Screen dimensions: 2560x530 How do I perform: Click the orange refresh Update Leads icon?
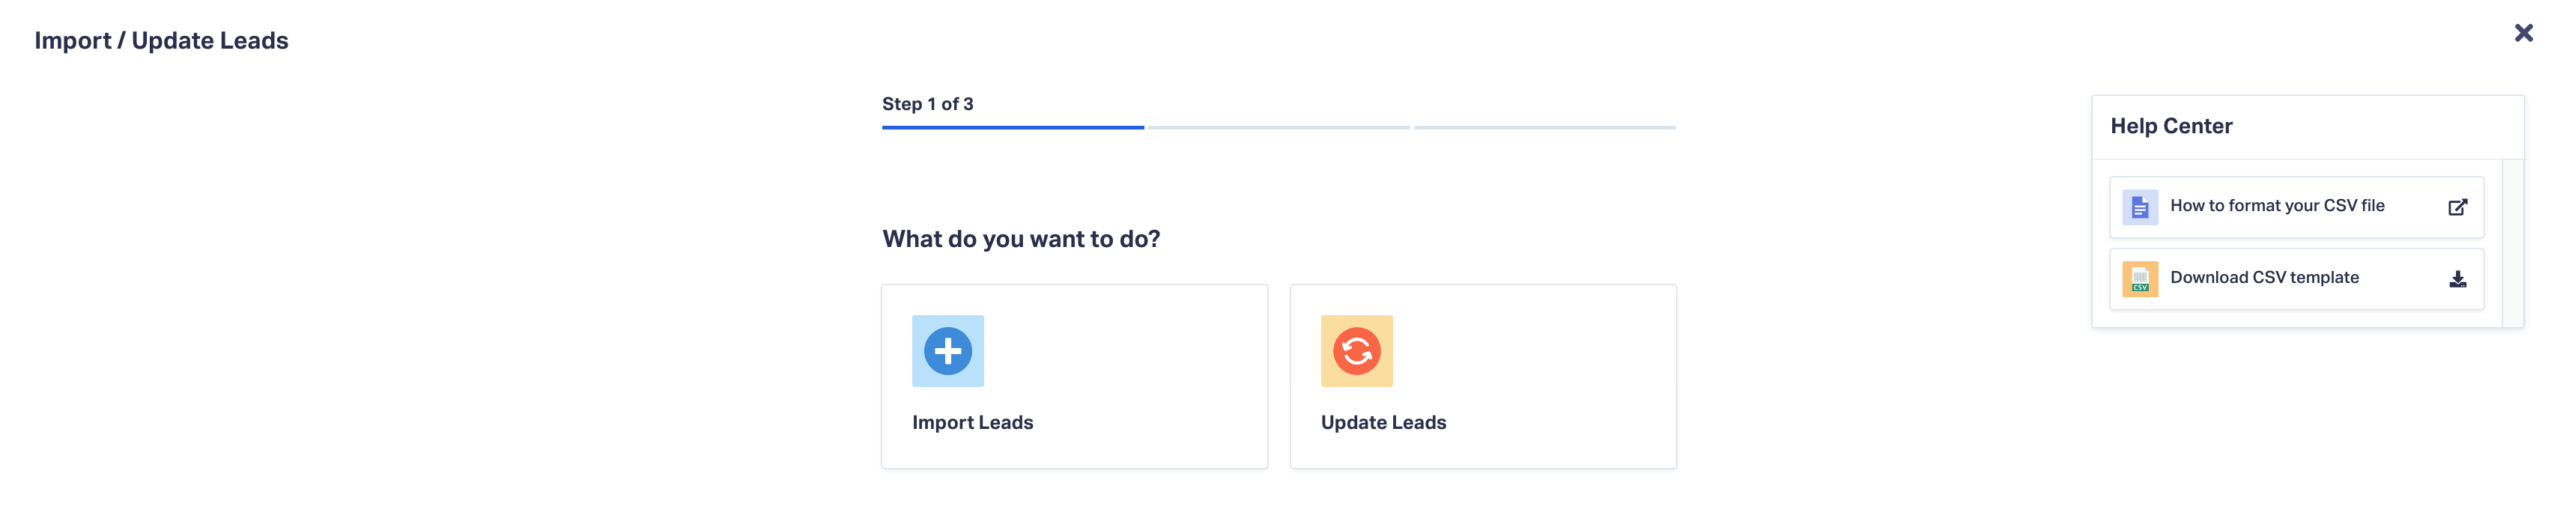tap(1356, 351)
